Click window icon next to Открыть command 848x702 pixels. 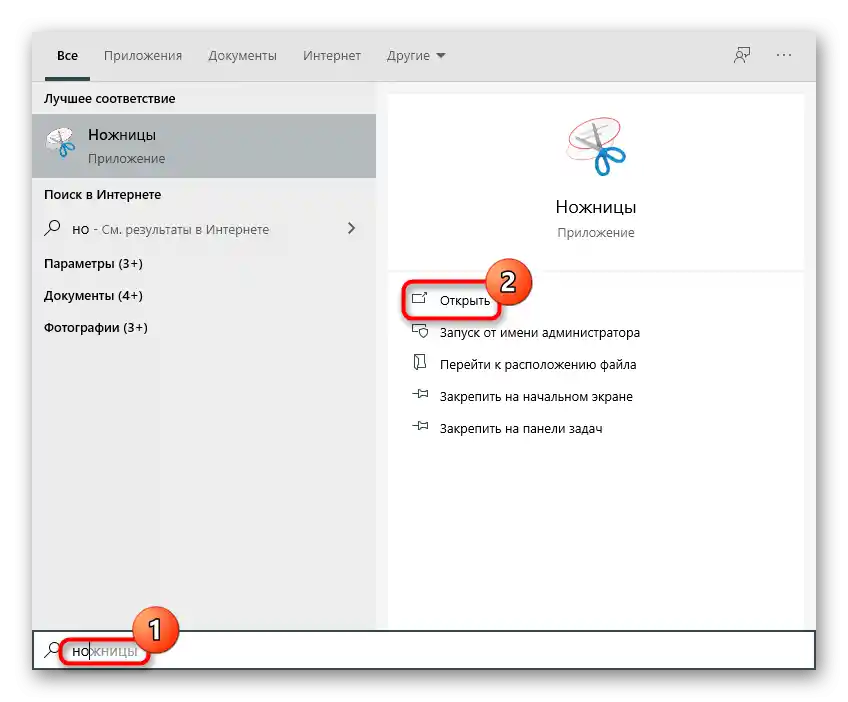point(421,299)
